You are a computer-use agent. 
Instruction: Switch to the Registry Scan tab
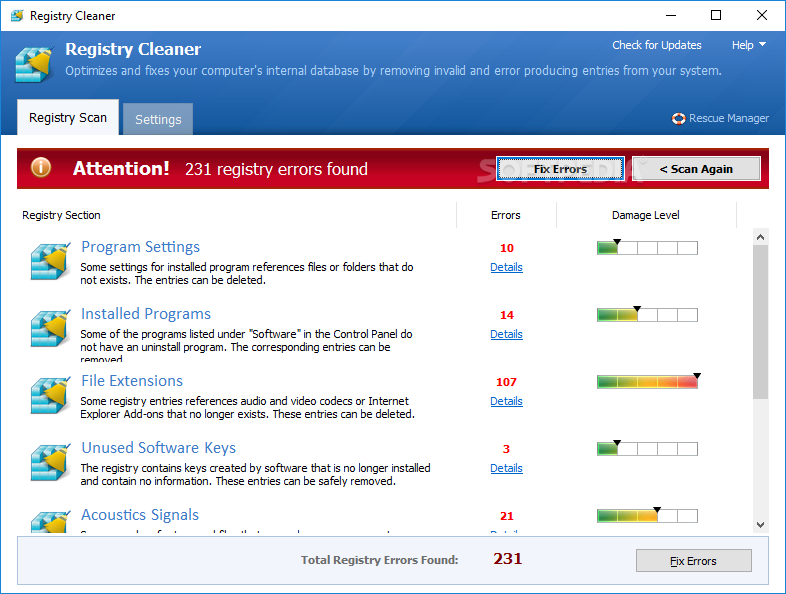[68, 117]
